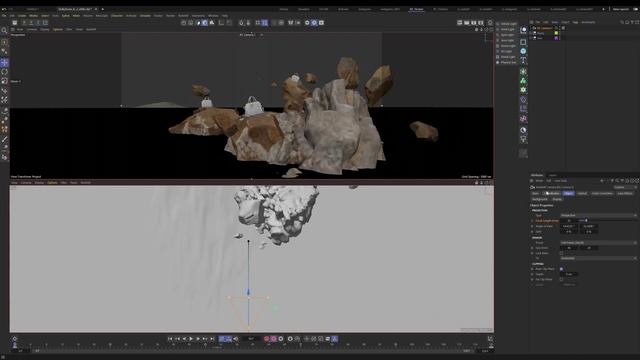The image size is (640, 360).
Task: Click the search icon in Object Manager
Action: [622, 22]
